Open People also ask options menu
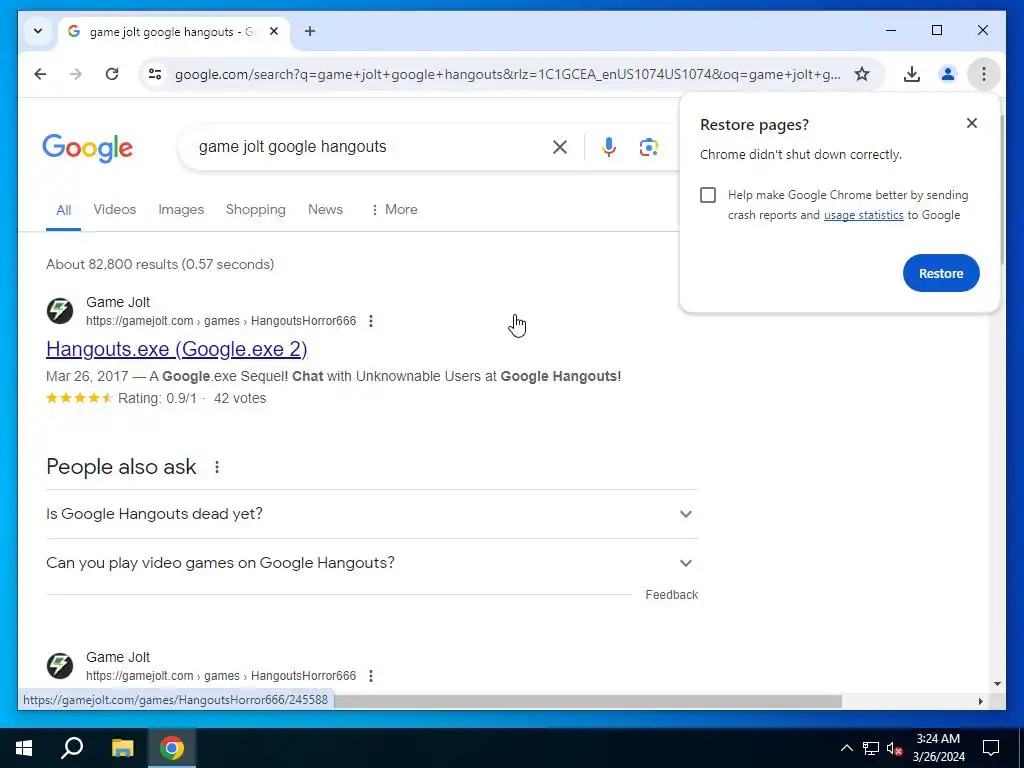This screenshot has width=1024, height=768. [217, 467]
